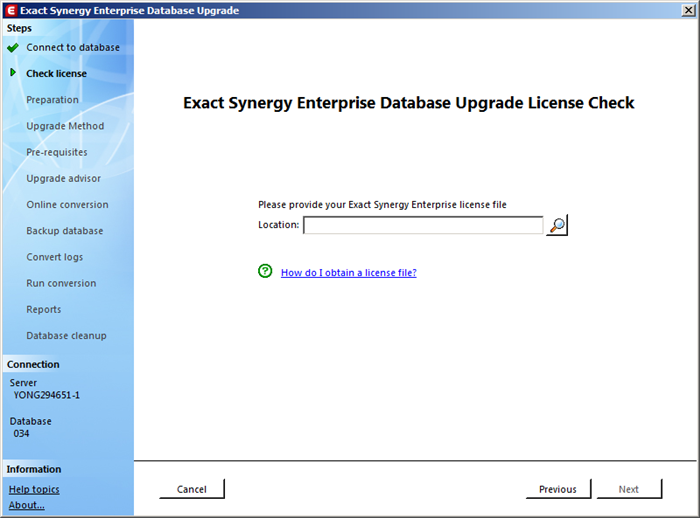Viewport: 700px width, 518px height.
Task: Select the Reports step
Action: coord(44,309)
